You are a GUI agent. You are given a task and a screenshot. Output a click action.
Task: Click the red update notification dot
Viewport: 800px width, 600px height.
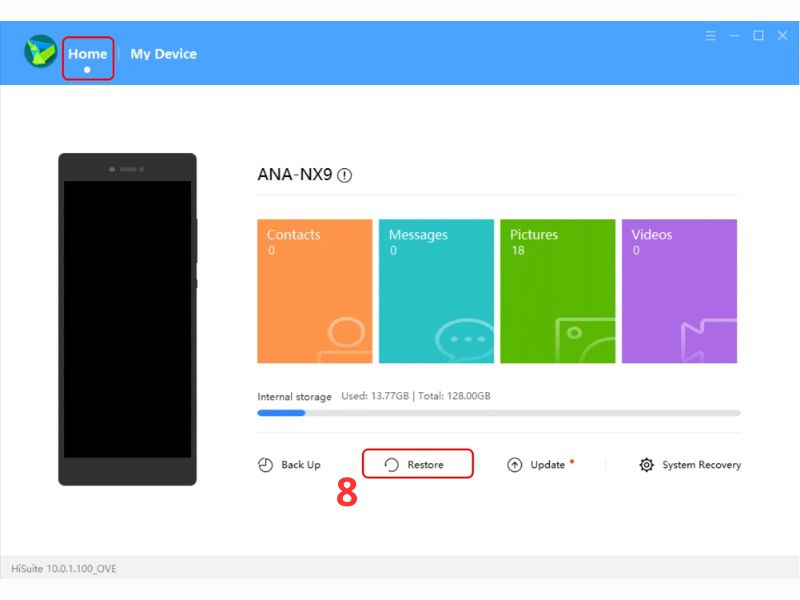(572, 461)
